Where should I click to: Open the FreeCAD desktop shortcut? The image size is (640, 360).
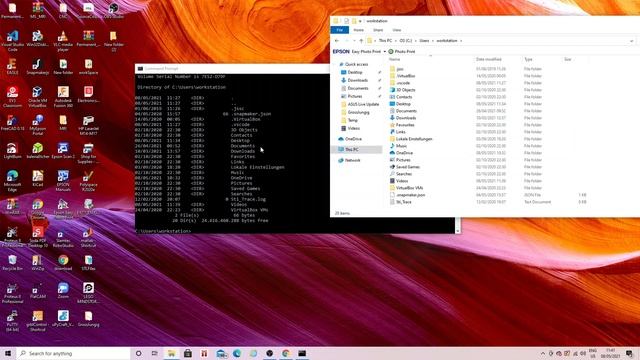point(12,122)
